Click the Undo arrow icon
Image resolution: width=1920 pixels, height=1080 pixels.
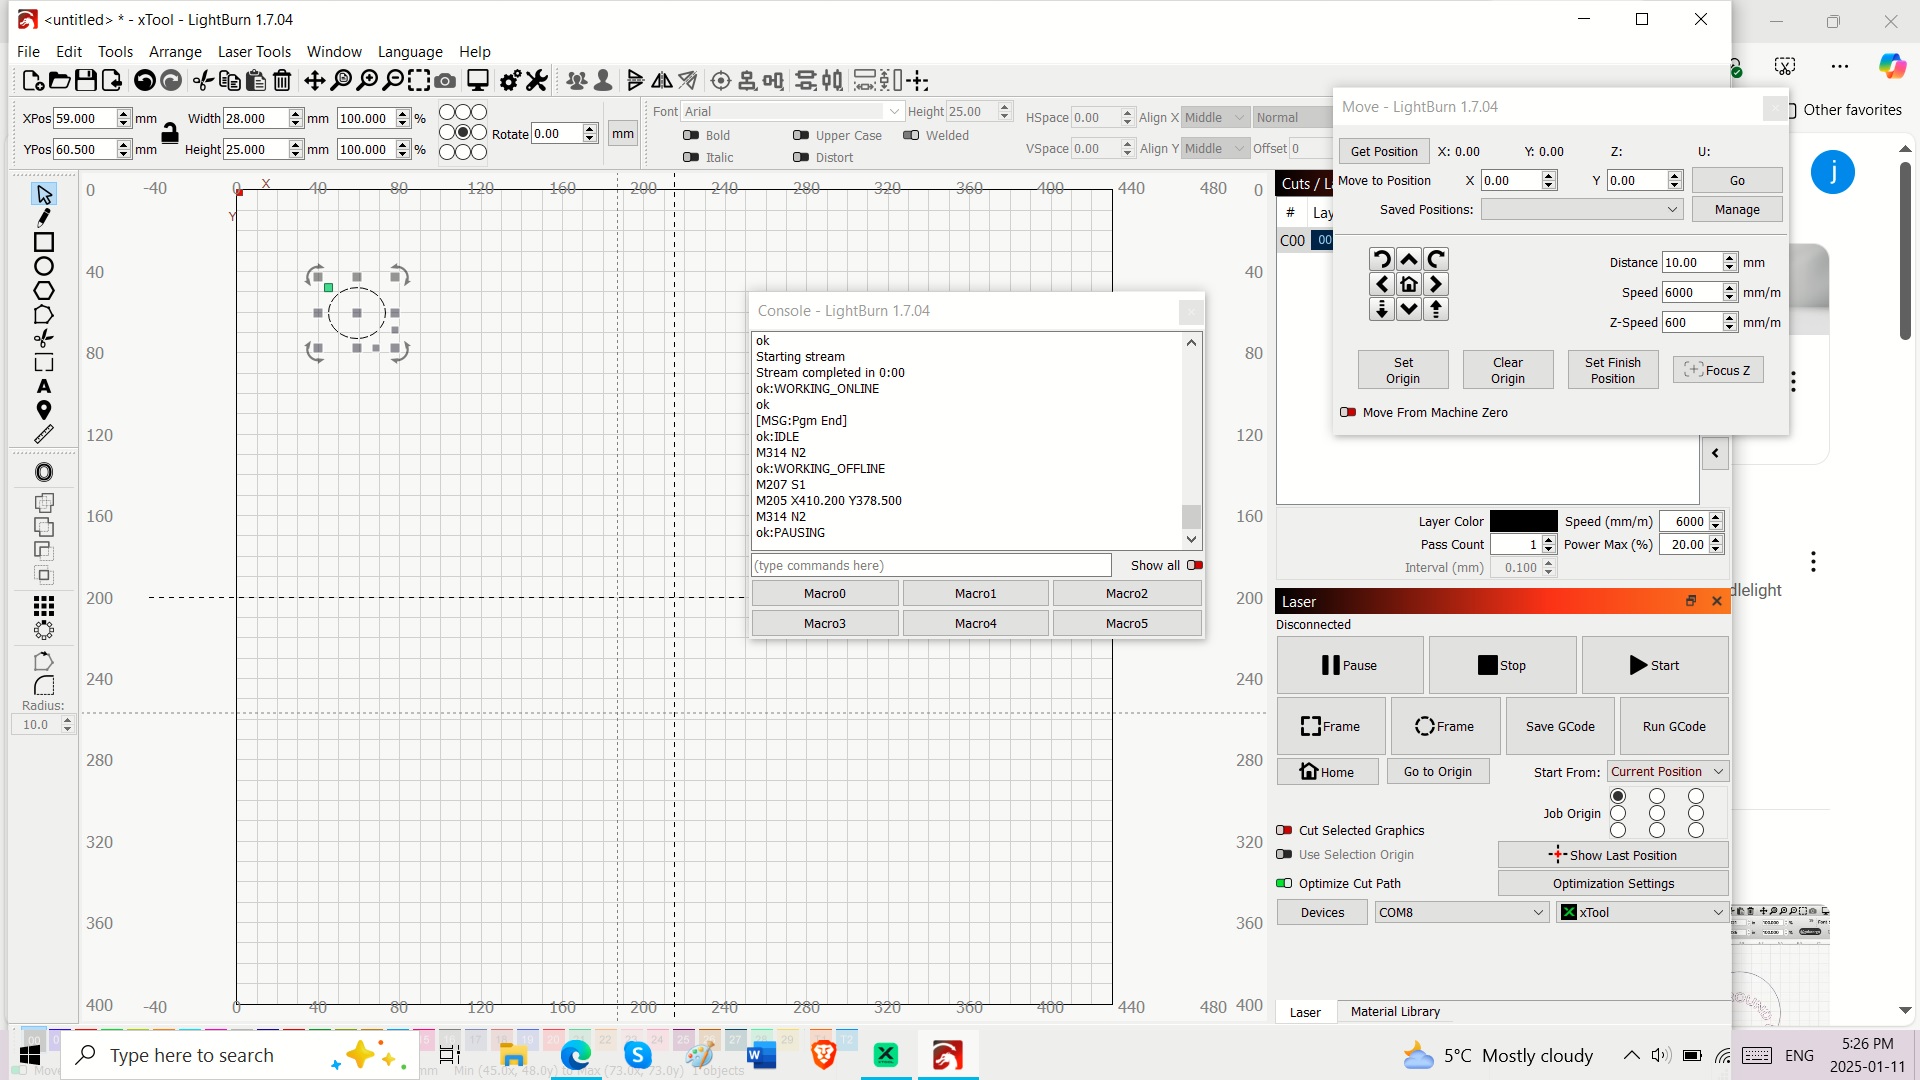click(145, 81)
